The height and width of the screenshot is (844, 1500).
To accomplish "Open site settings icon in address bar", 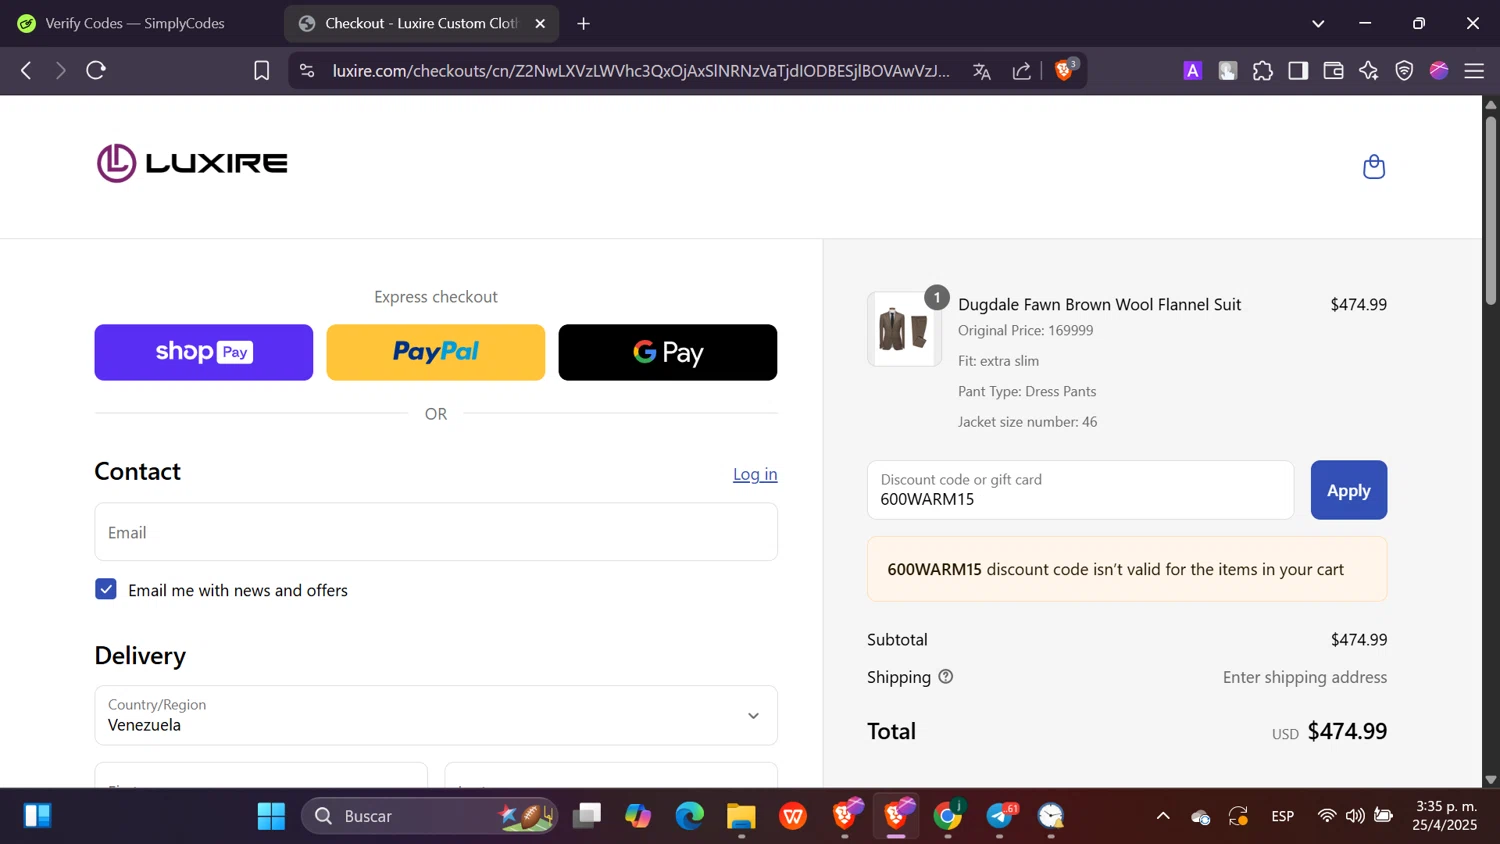I will pyautogui.click(x=307, y=70).
